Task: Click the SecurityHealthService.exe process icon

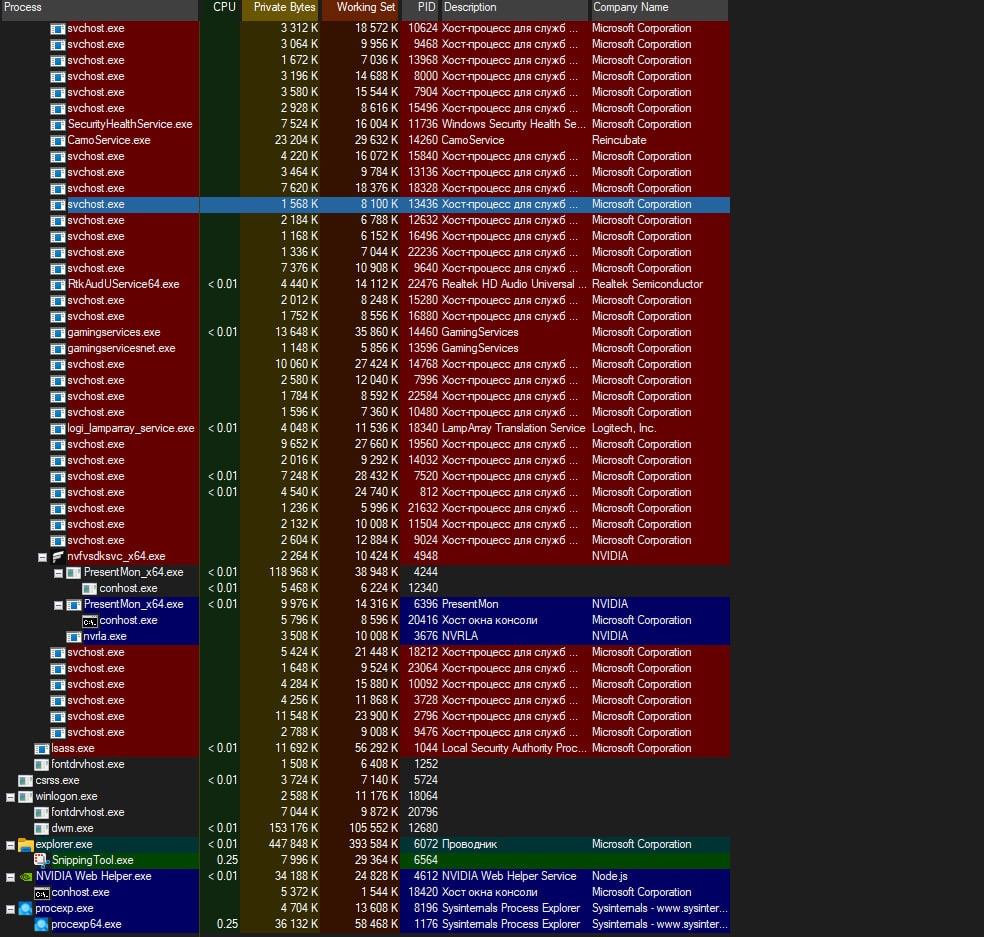Action: (58, 125)
